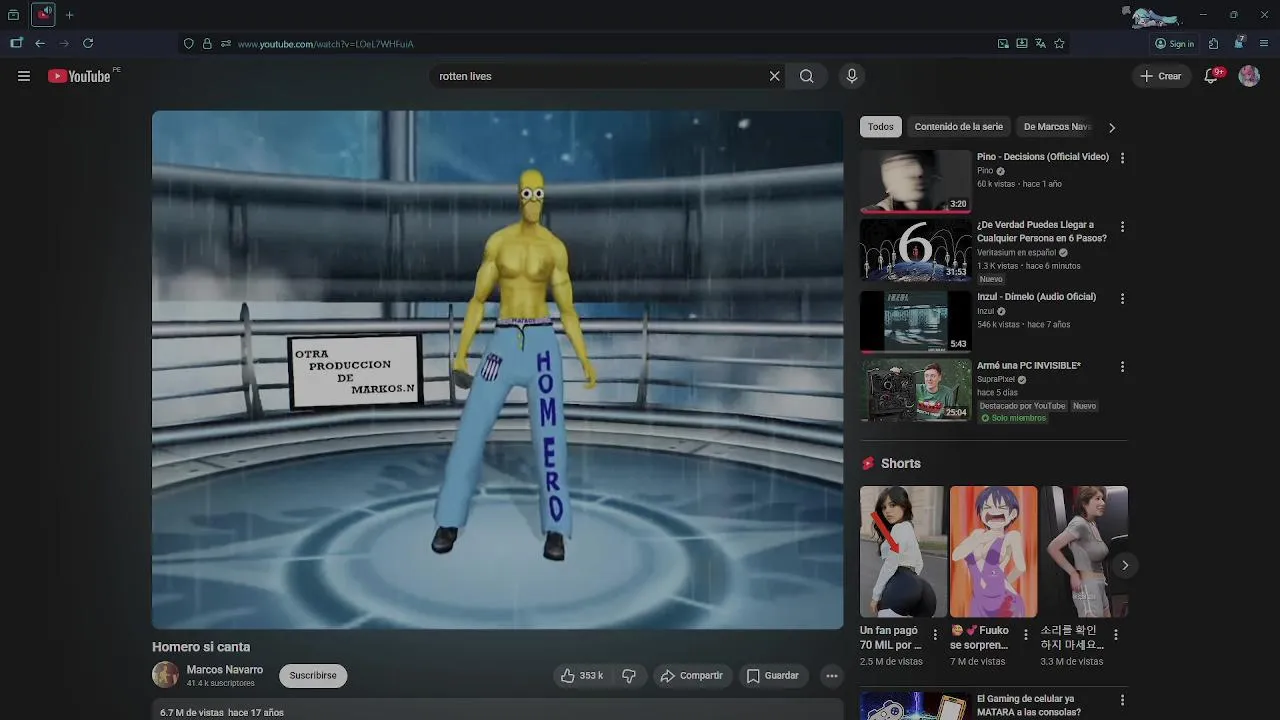Viewport: 1280px width, 720px height.
Task: Open the extensions puzzle icon
Action: point(1213,43)
